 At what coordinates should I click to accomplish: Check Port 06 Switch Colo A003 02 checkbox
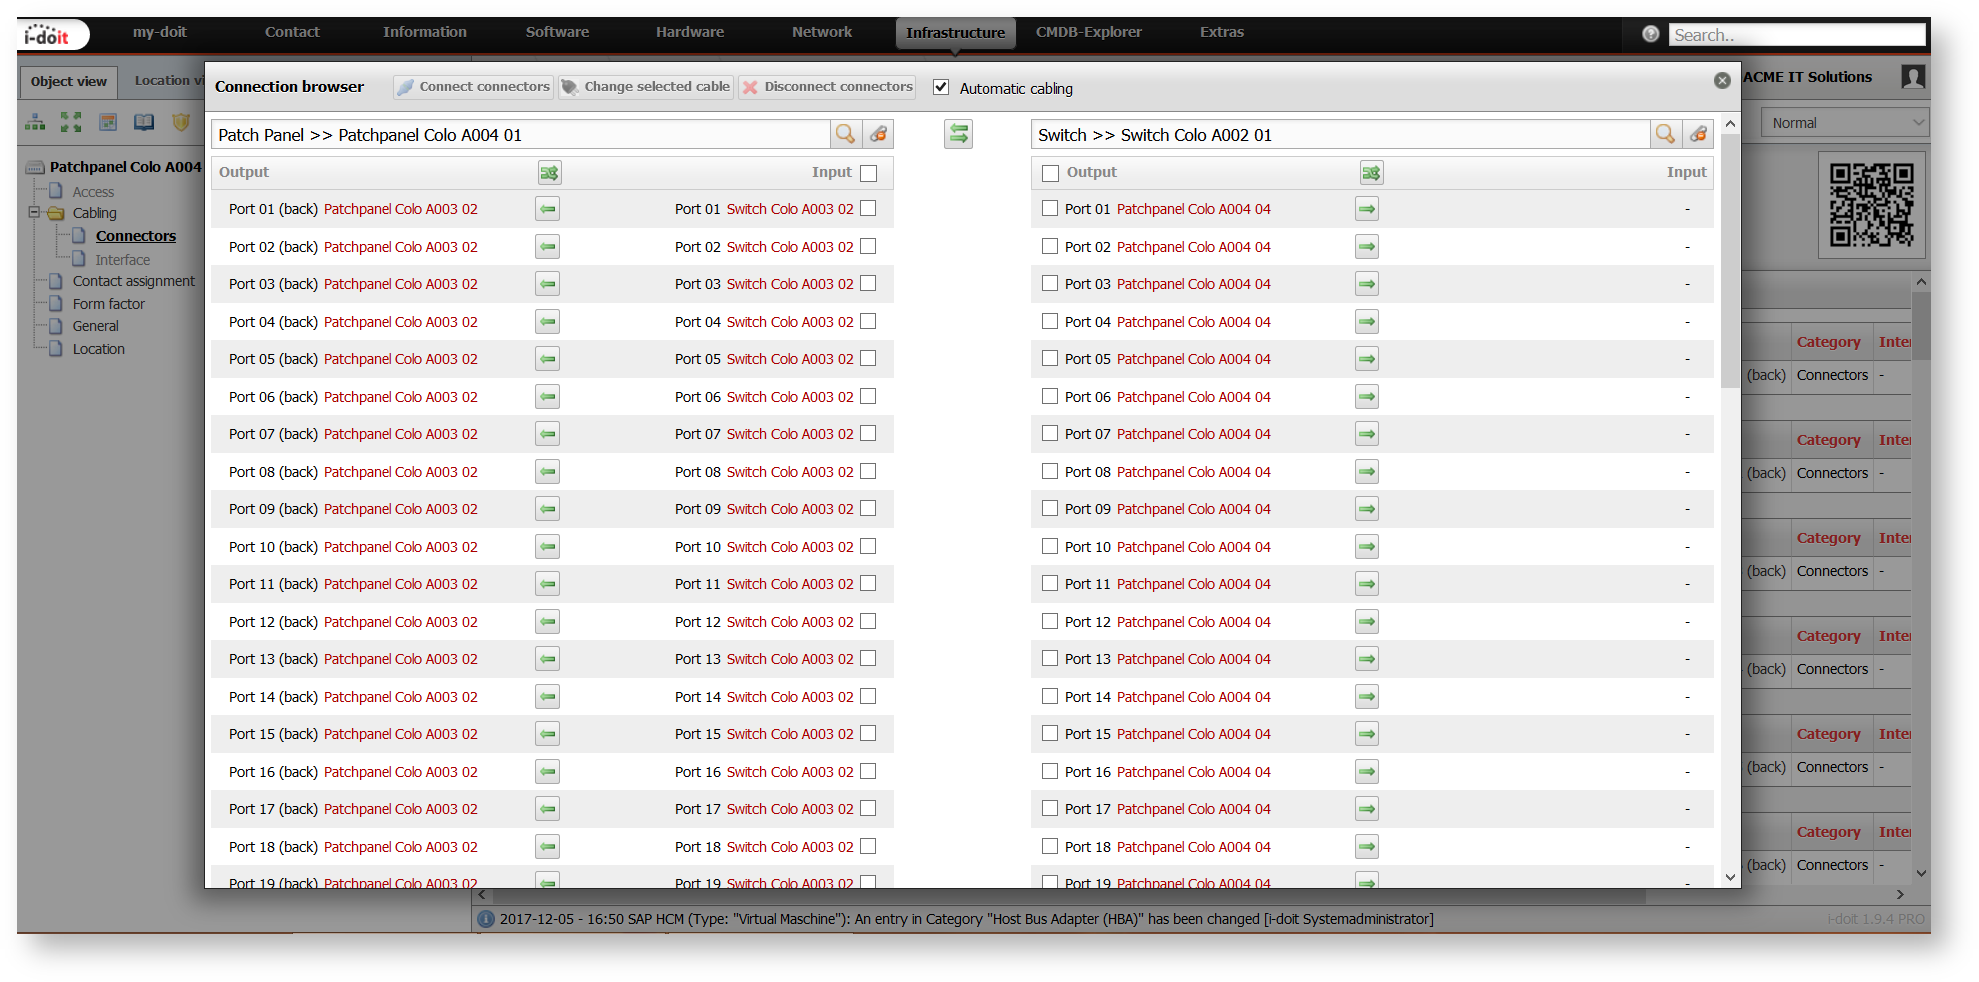click(x=868, y=396)
